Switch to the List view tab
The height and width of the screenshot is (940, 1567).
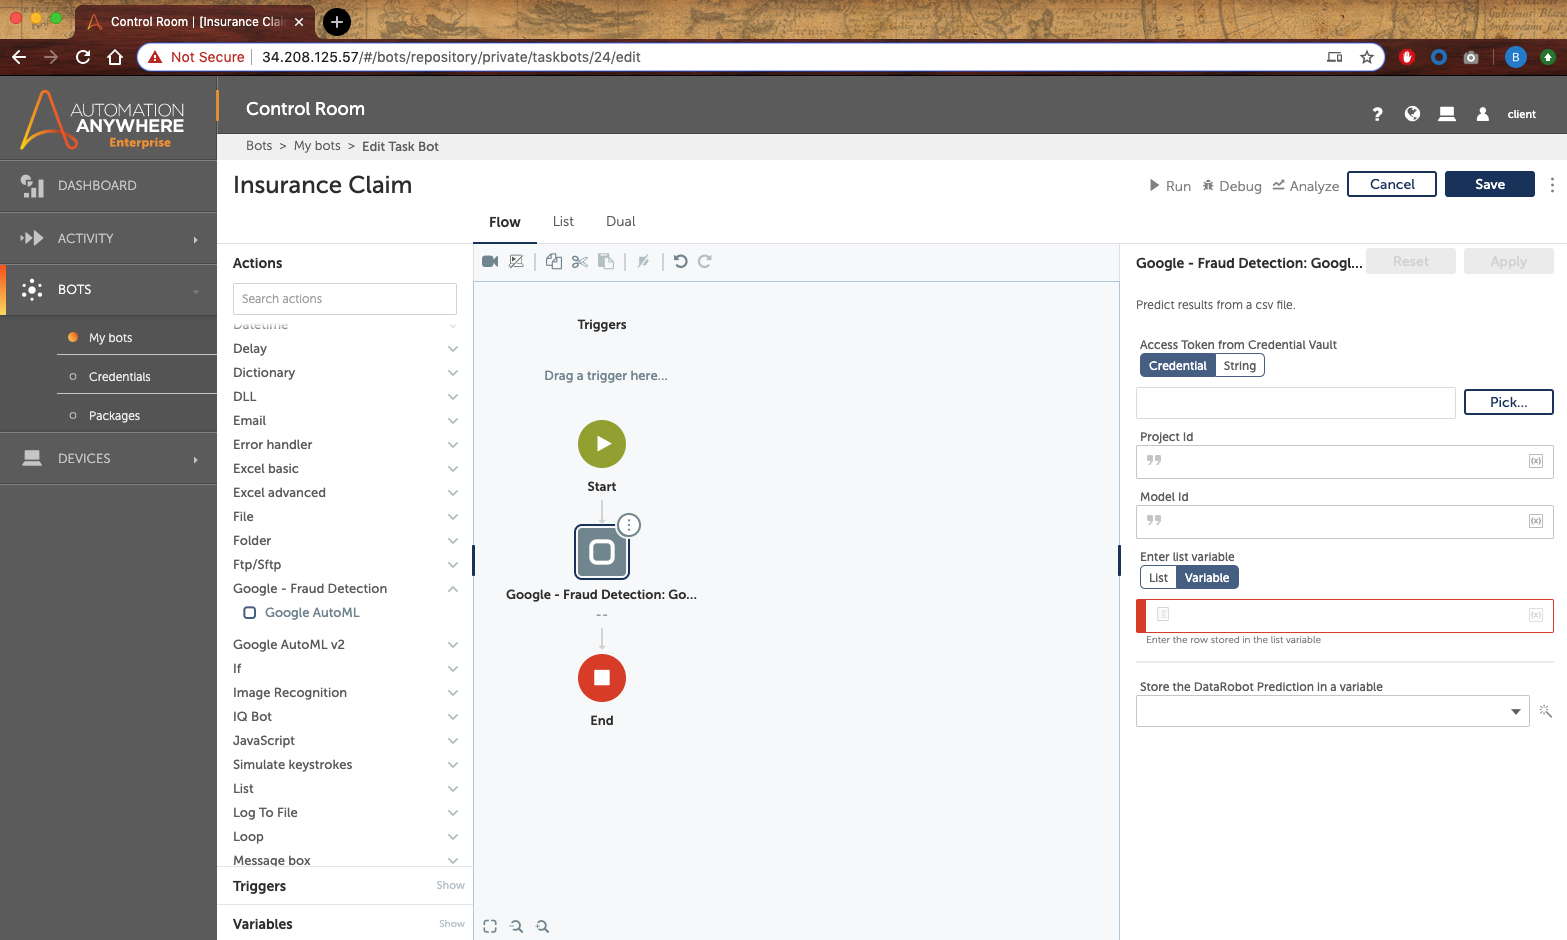coord(563,222)
